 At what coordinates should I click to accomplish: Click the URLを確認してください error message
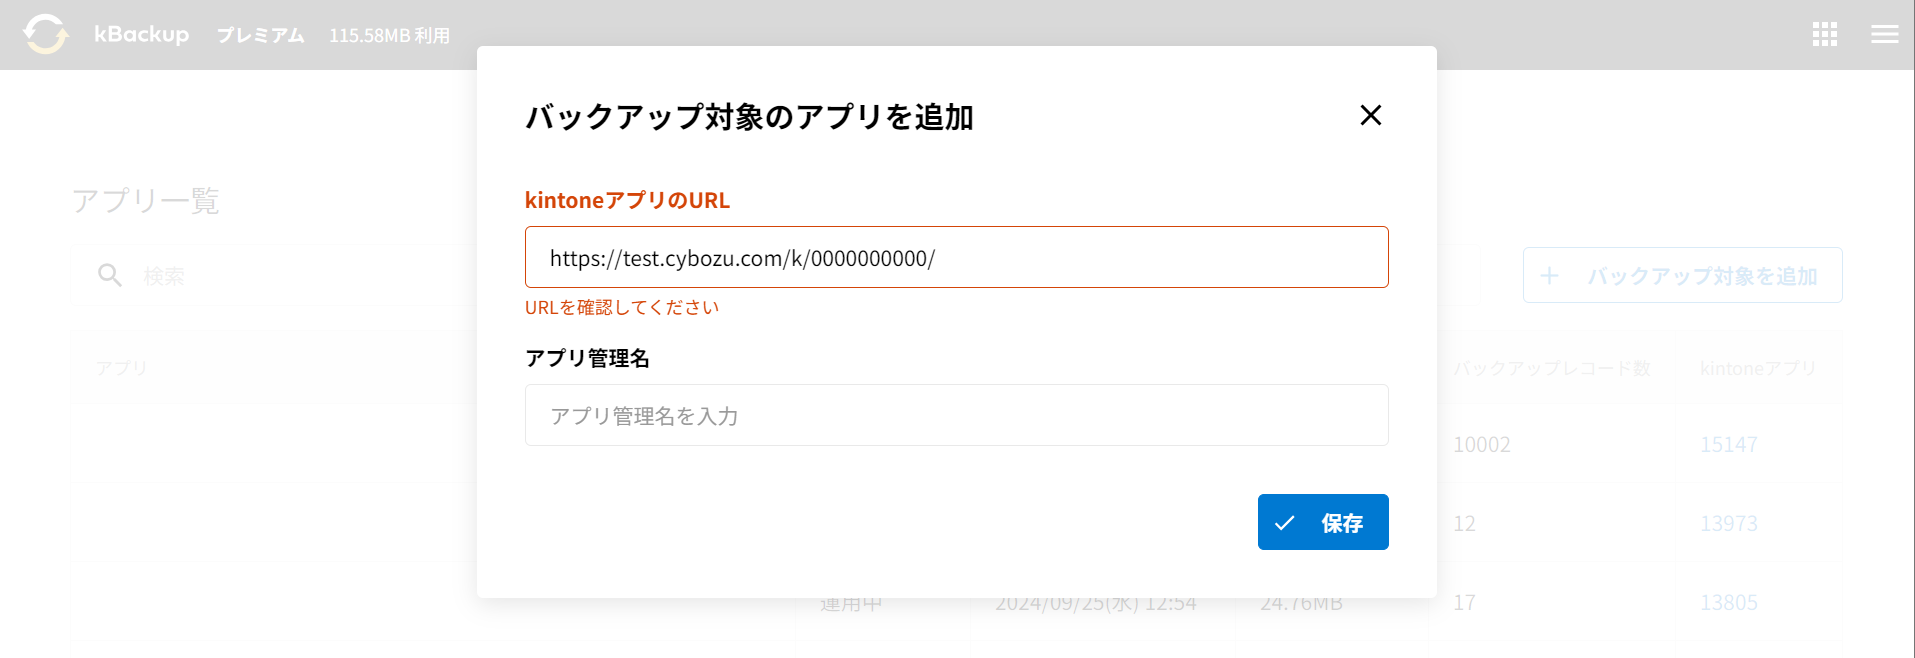(621, 307)
